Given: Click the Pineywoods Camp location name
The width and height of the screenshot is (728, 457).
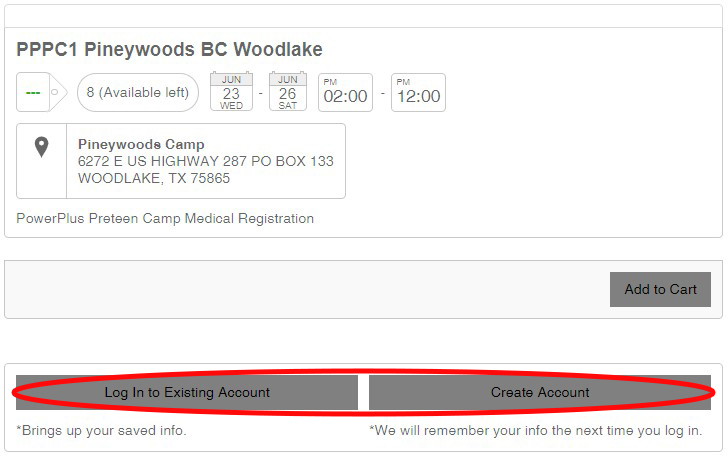Looking at the screenshot, I should click(141, 144).
